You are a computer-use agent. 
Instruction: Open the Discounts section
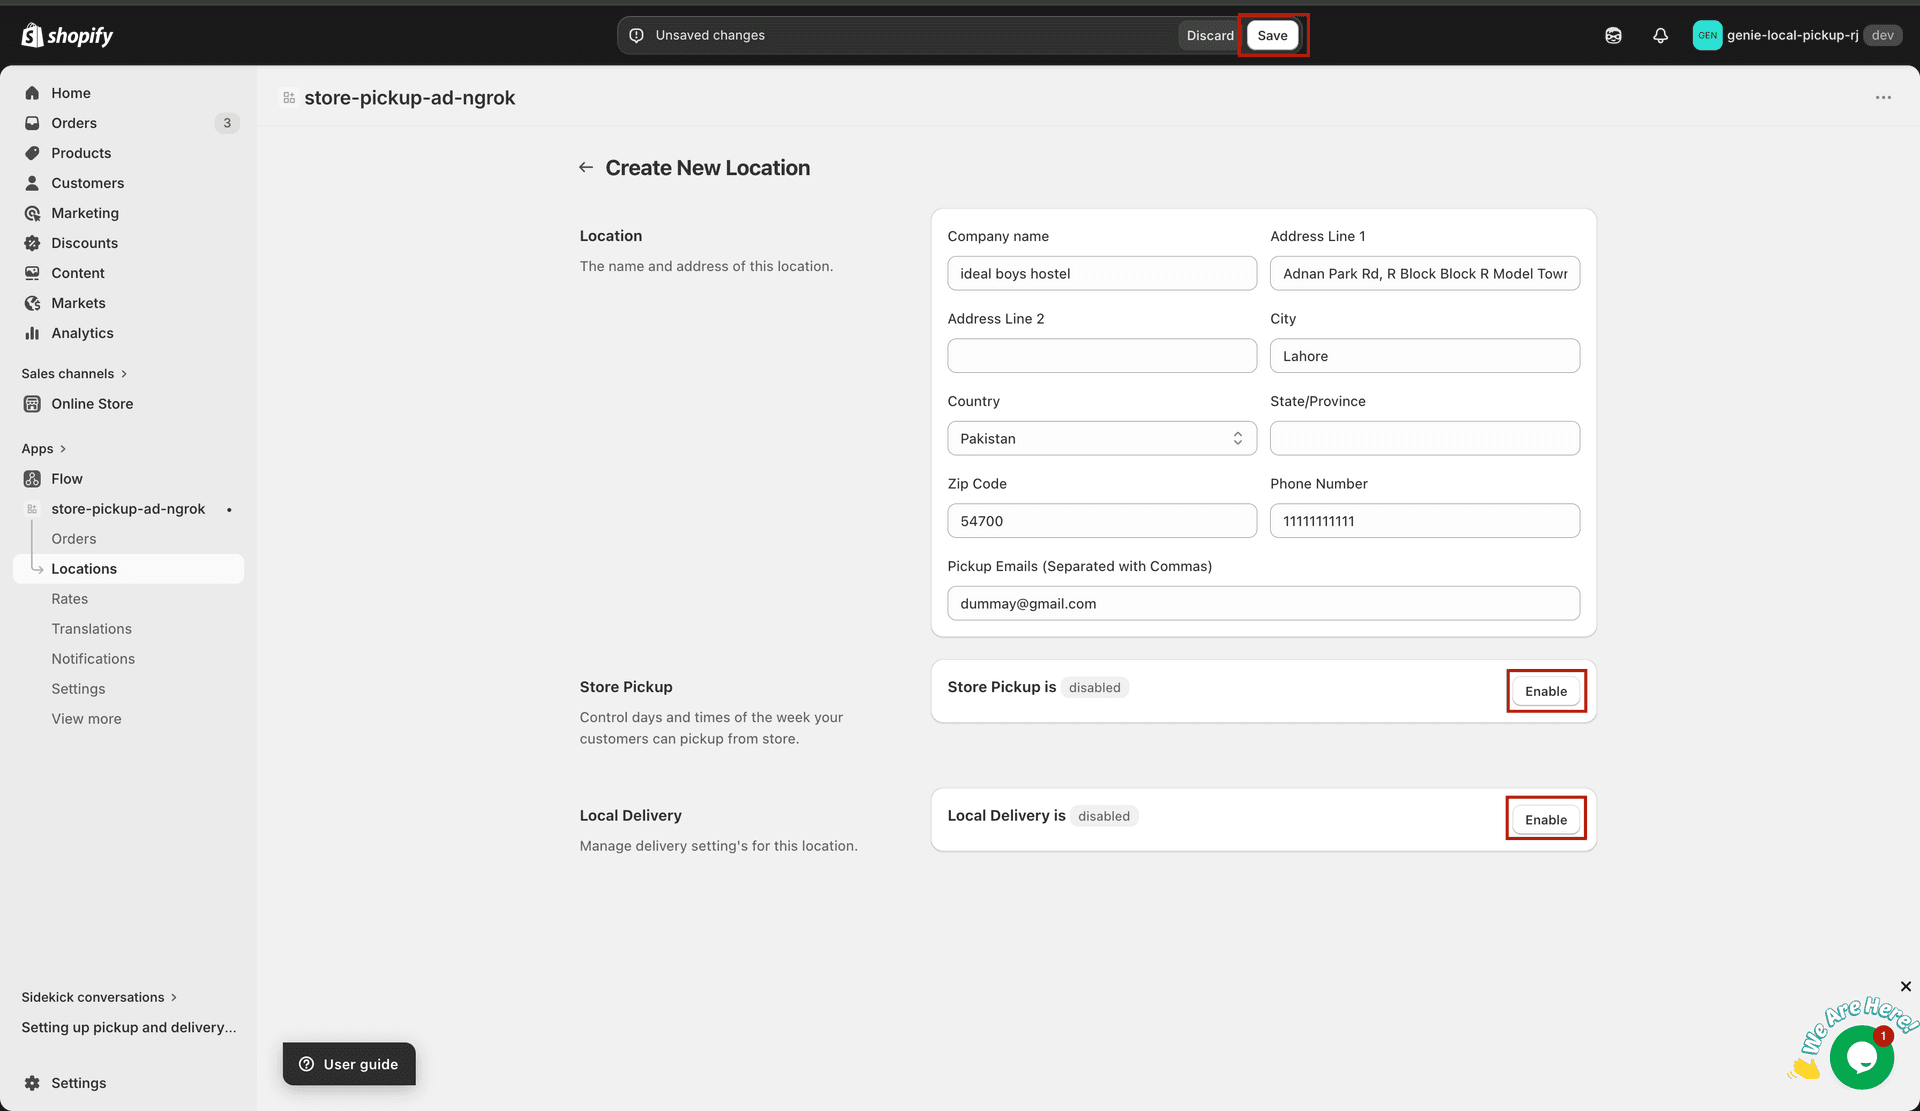[84, 242]
